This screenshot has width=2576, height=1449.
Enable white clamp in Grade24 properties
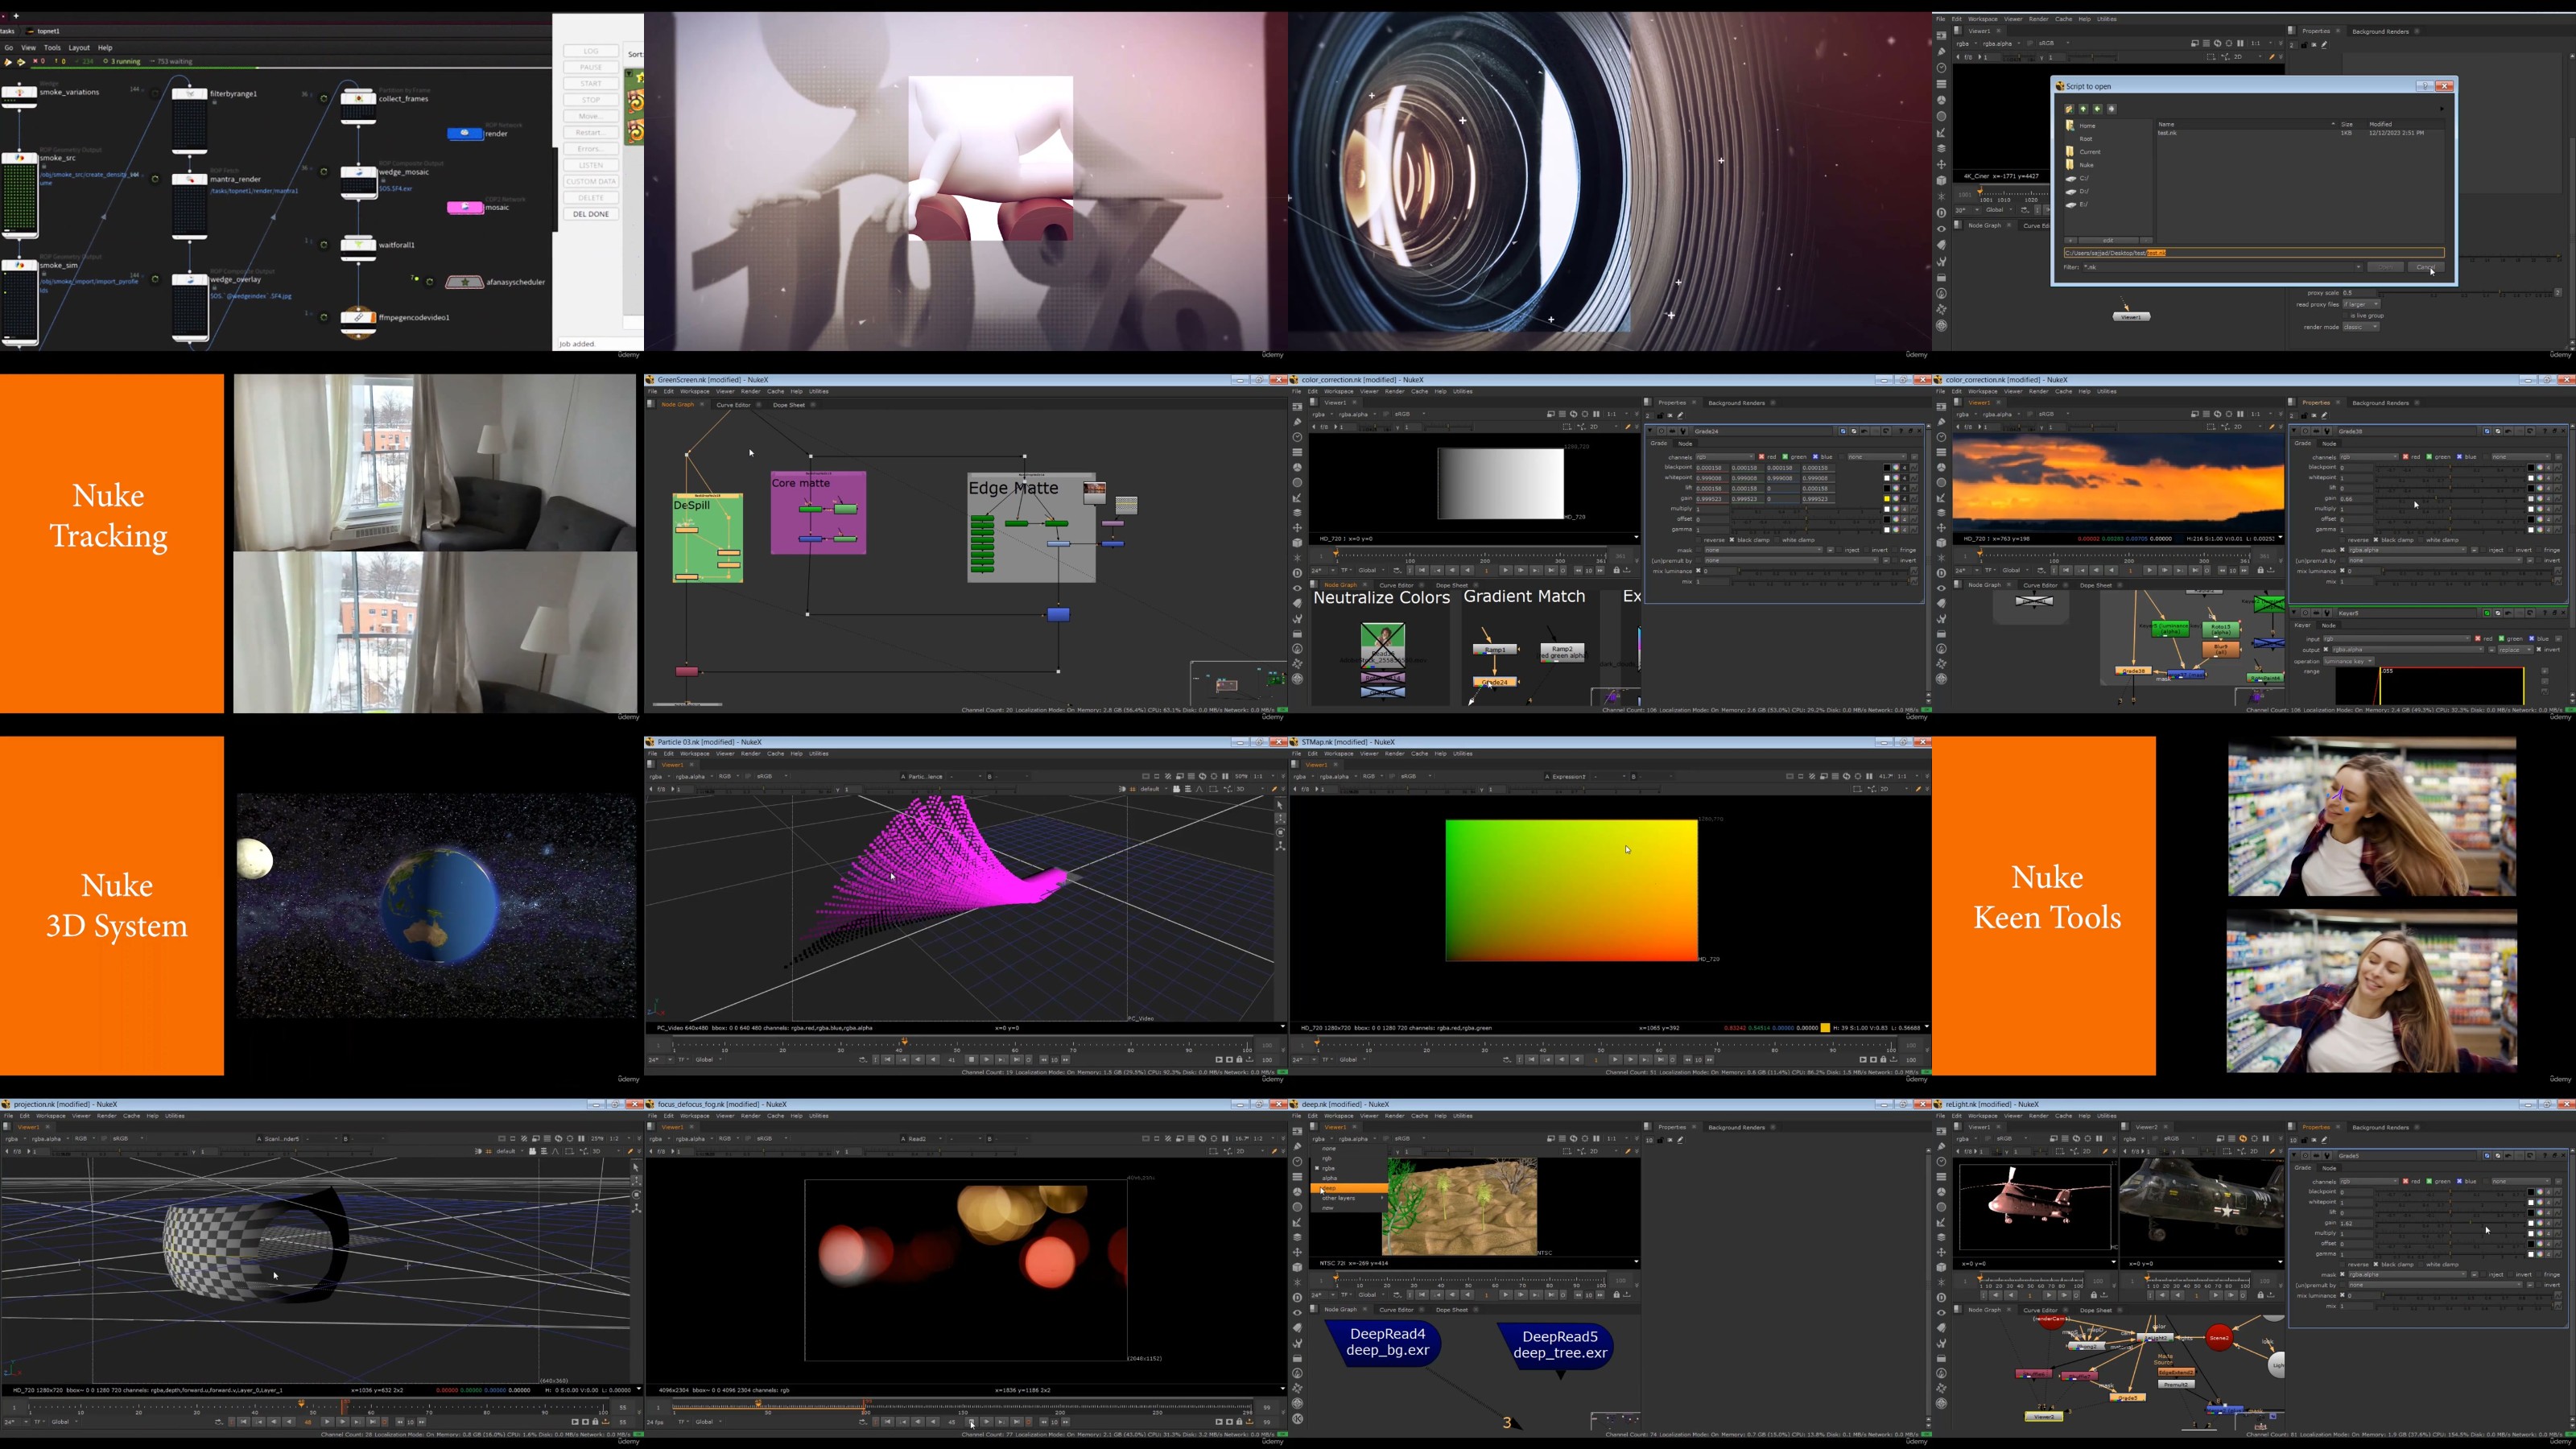pyautogui.click(x=1776, y=540)
